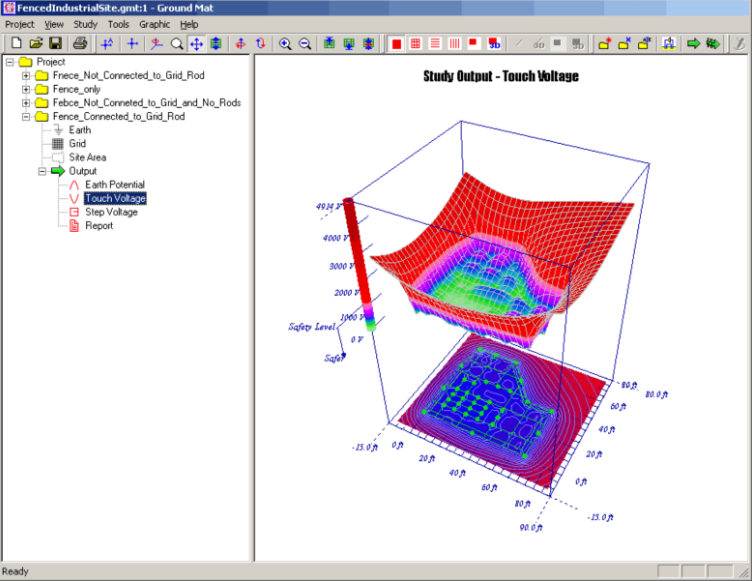Expand the Fence_only folder node
This screenshot has width=752, height=581.
click(26, 89)
